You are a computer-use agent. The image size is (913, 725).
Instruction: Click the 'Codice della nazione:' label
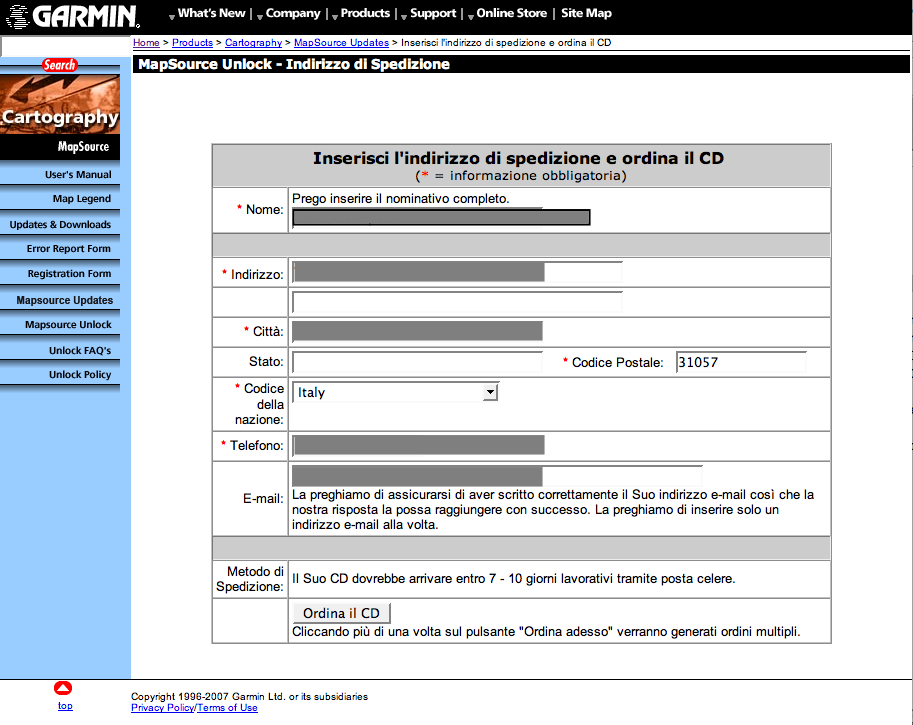point(259,404)
